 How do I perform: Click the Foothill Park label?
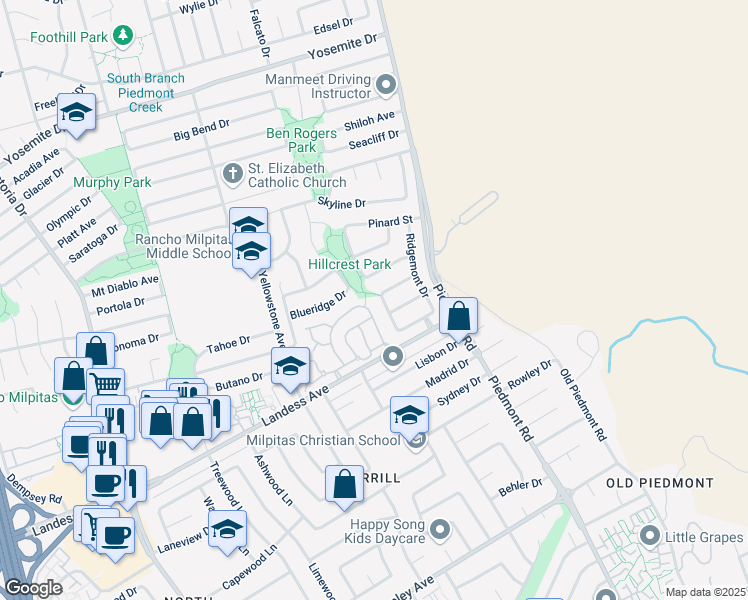69,37
